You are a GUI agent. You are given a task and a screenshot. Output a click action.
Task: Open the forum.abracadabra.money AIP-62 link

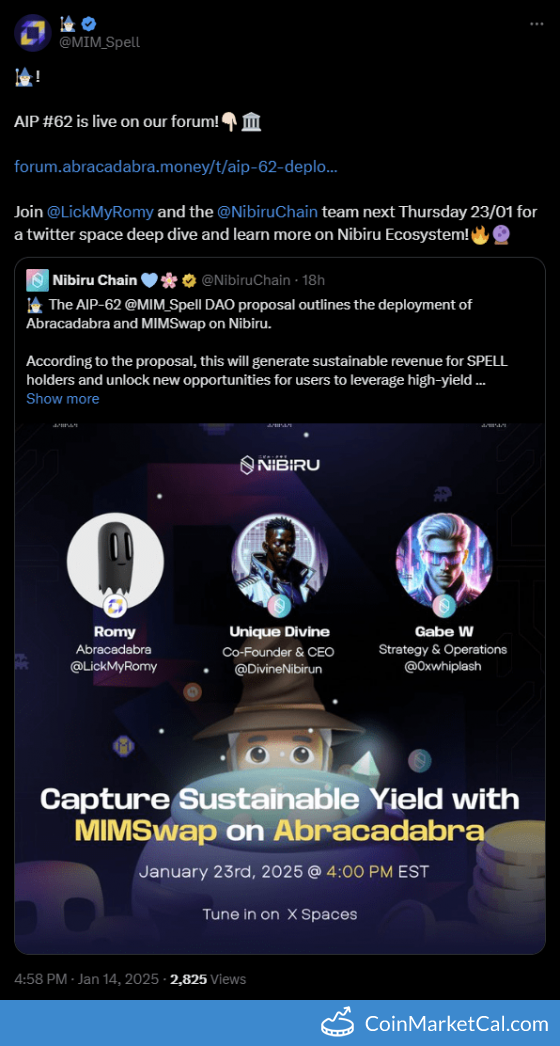pyautogui.click(x=176, y=167)
